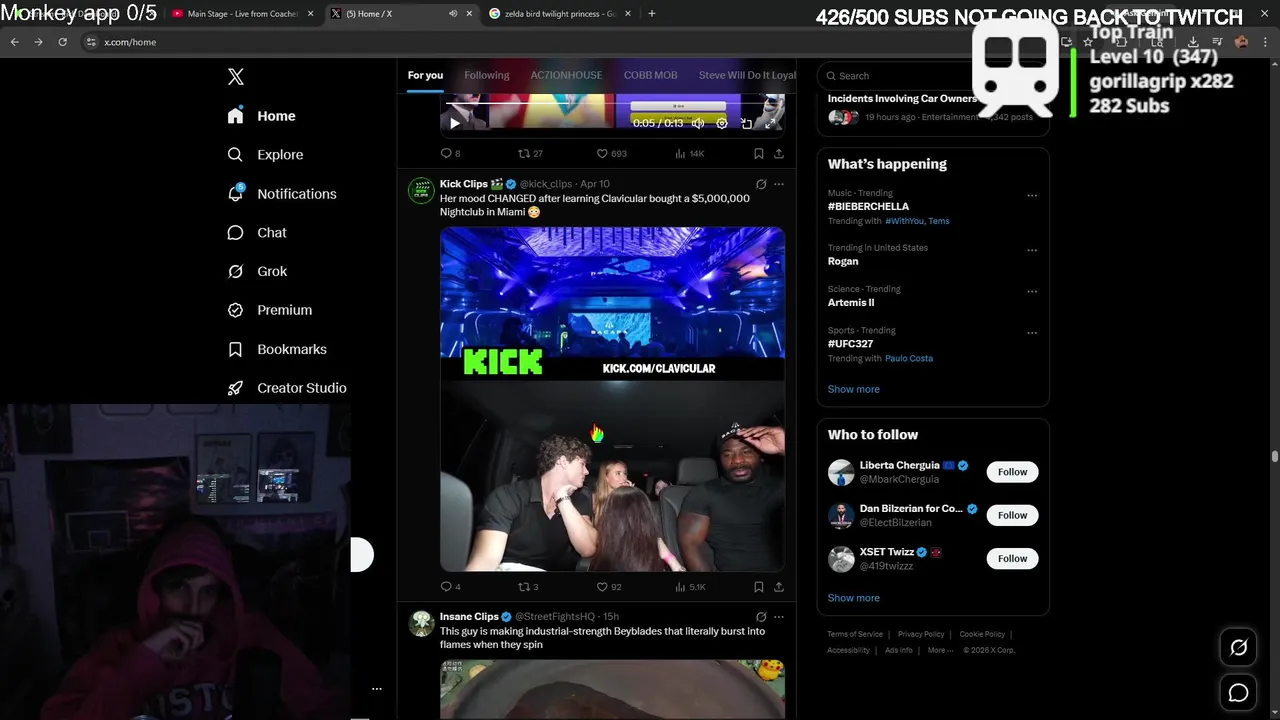Like the Kick Clips post (92 likes)
Image resolution: width=1280 pixels, height=720 pixels.
[609, 587]
